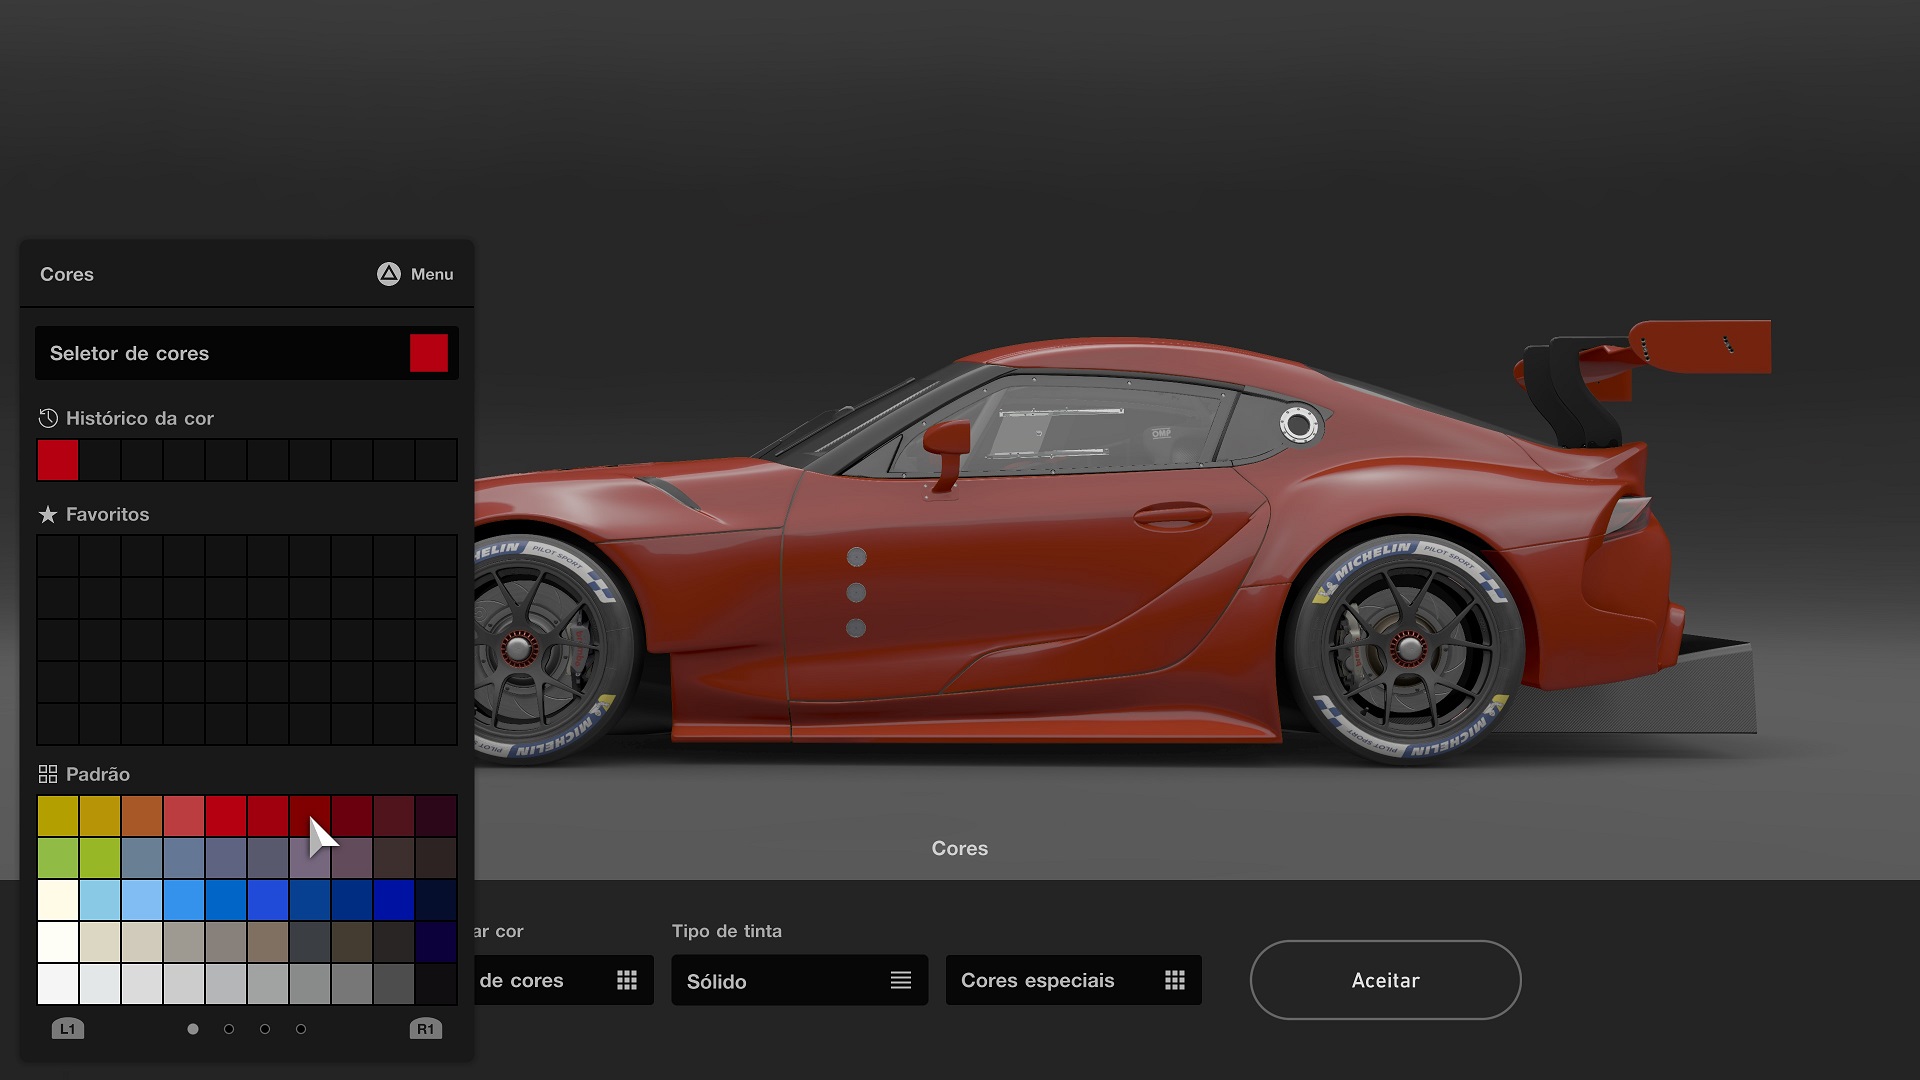1920x1080 pixels.
Task: Click the list icon on the Sólido selector
Action: 901,981
